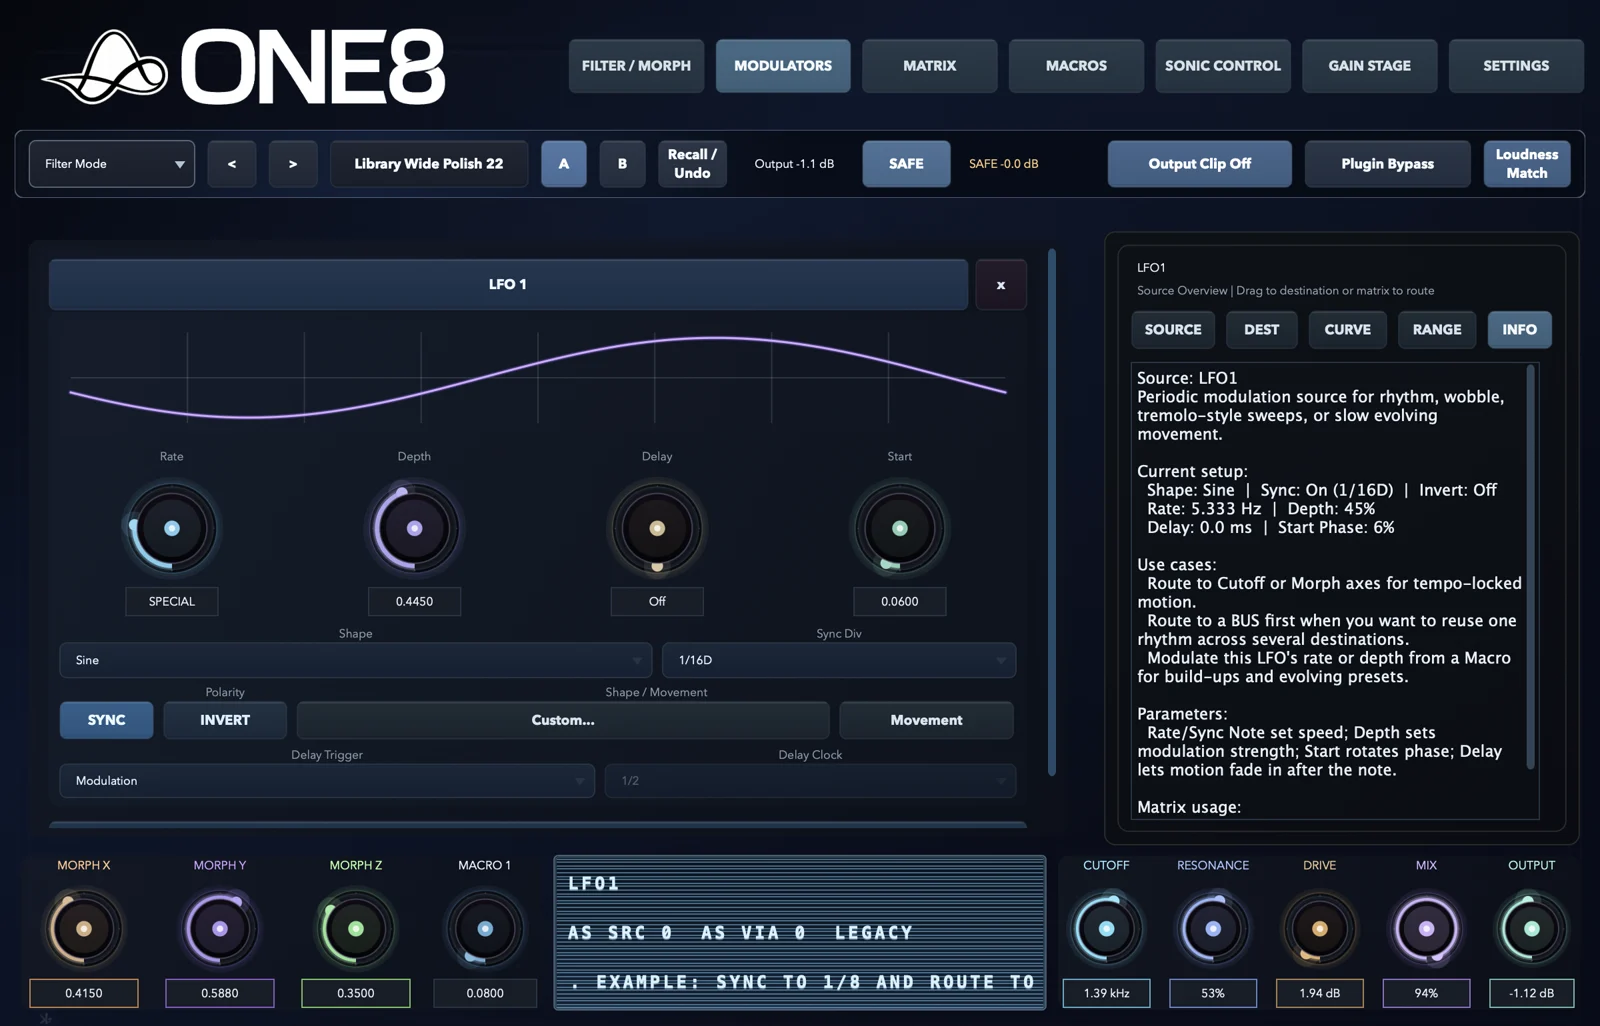
Task: Click the previous preset arrow button
Action: [232, 164]
